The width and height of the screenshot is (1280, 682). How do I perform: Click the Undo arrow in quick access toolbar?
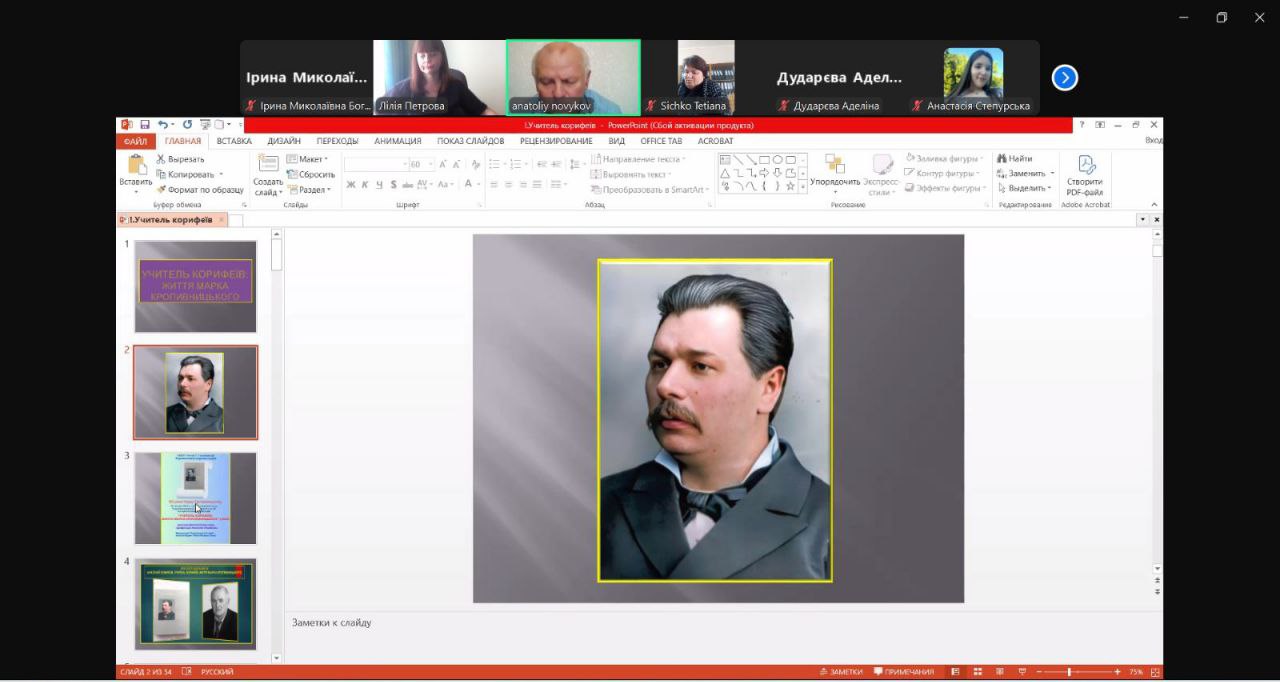click(162, 125)
